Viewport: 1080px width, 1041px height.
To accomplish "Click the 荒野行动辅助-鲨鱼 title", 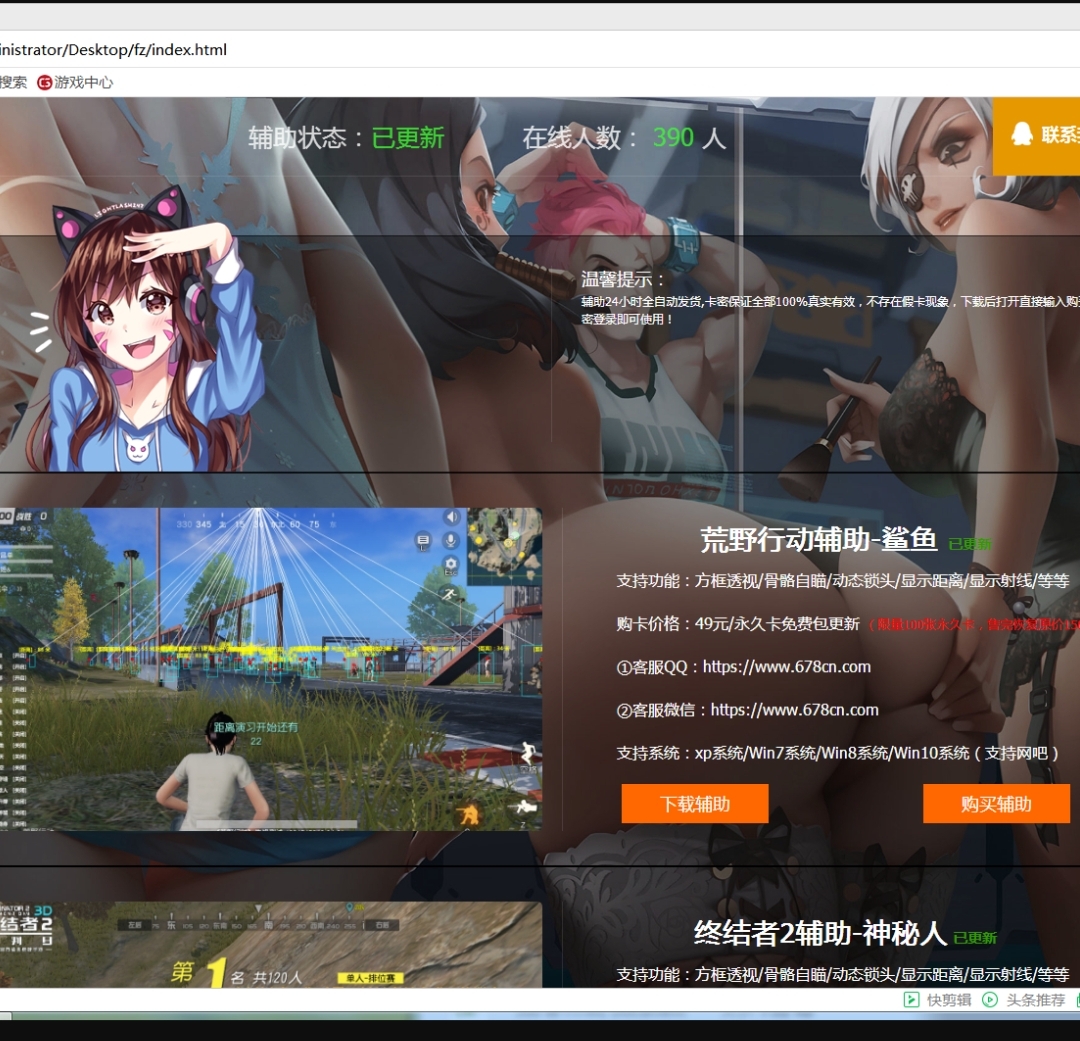I will (818, 539).
